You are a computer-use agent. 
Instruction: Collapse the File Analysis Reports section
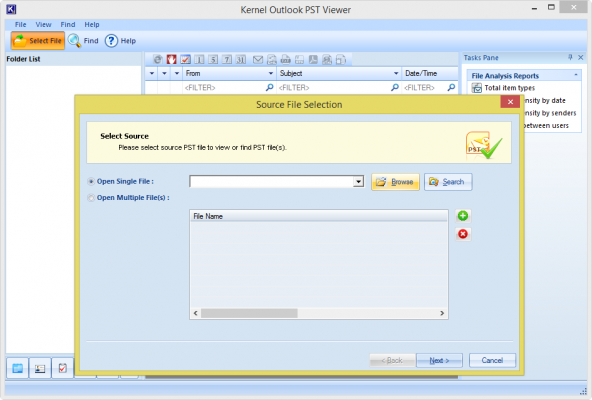coord(576,75)
